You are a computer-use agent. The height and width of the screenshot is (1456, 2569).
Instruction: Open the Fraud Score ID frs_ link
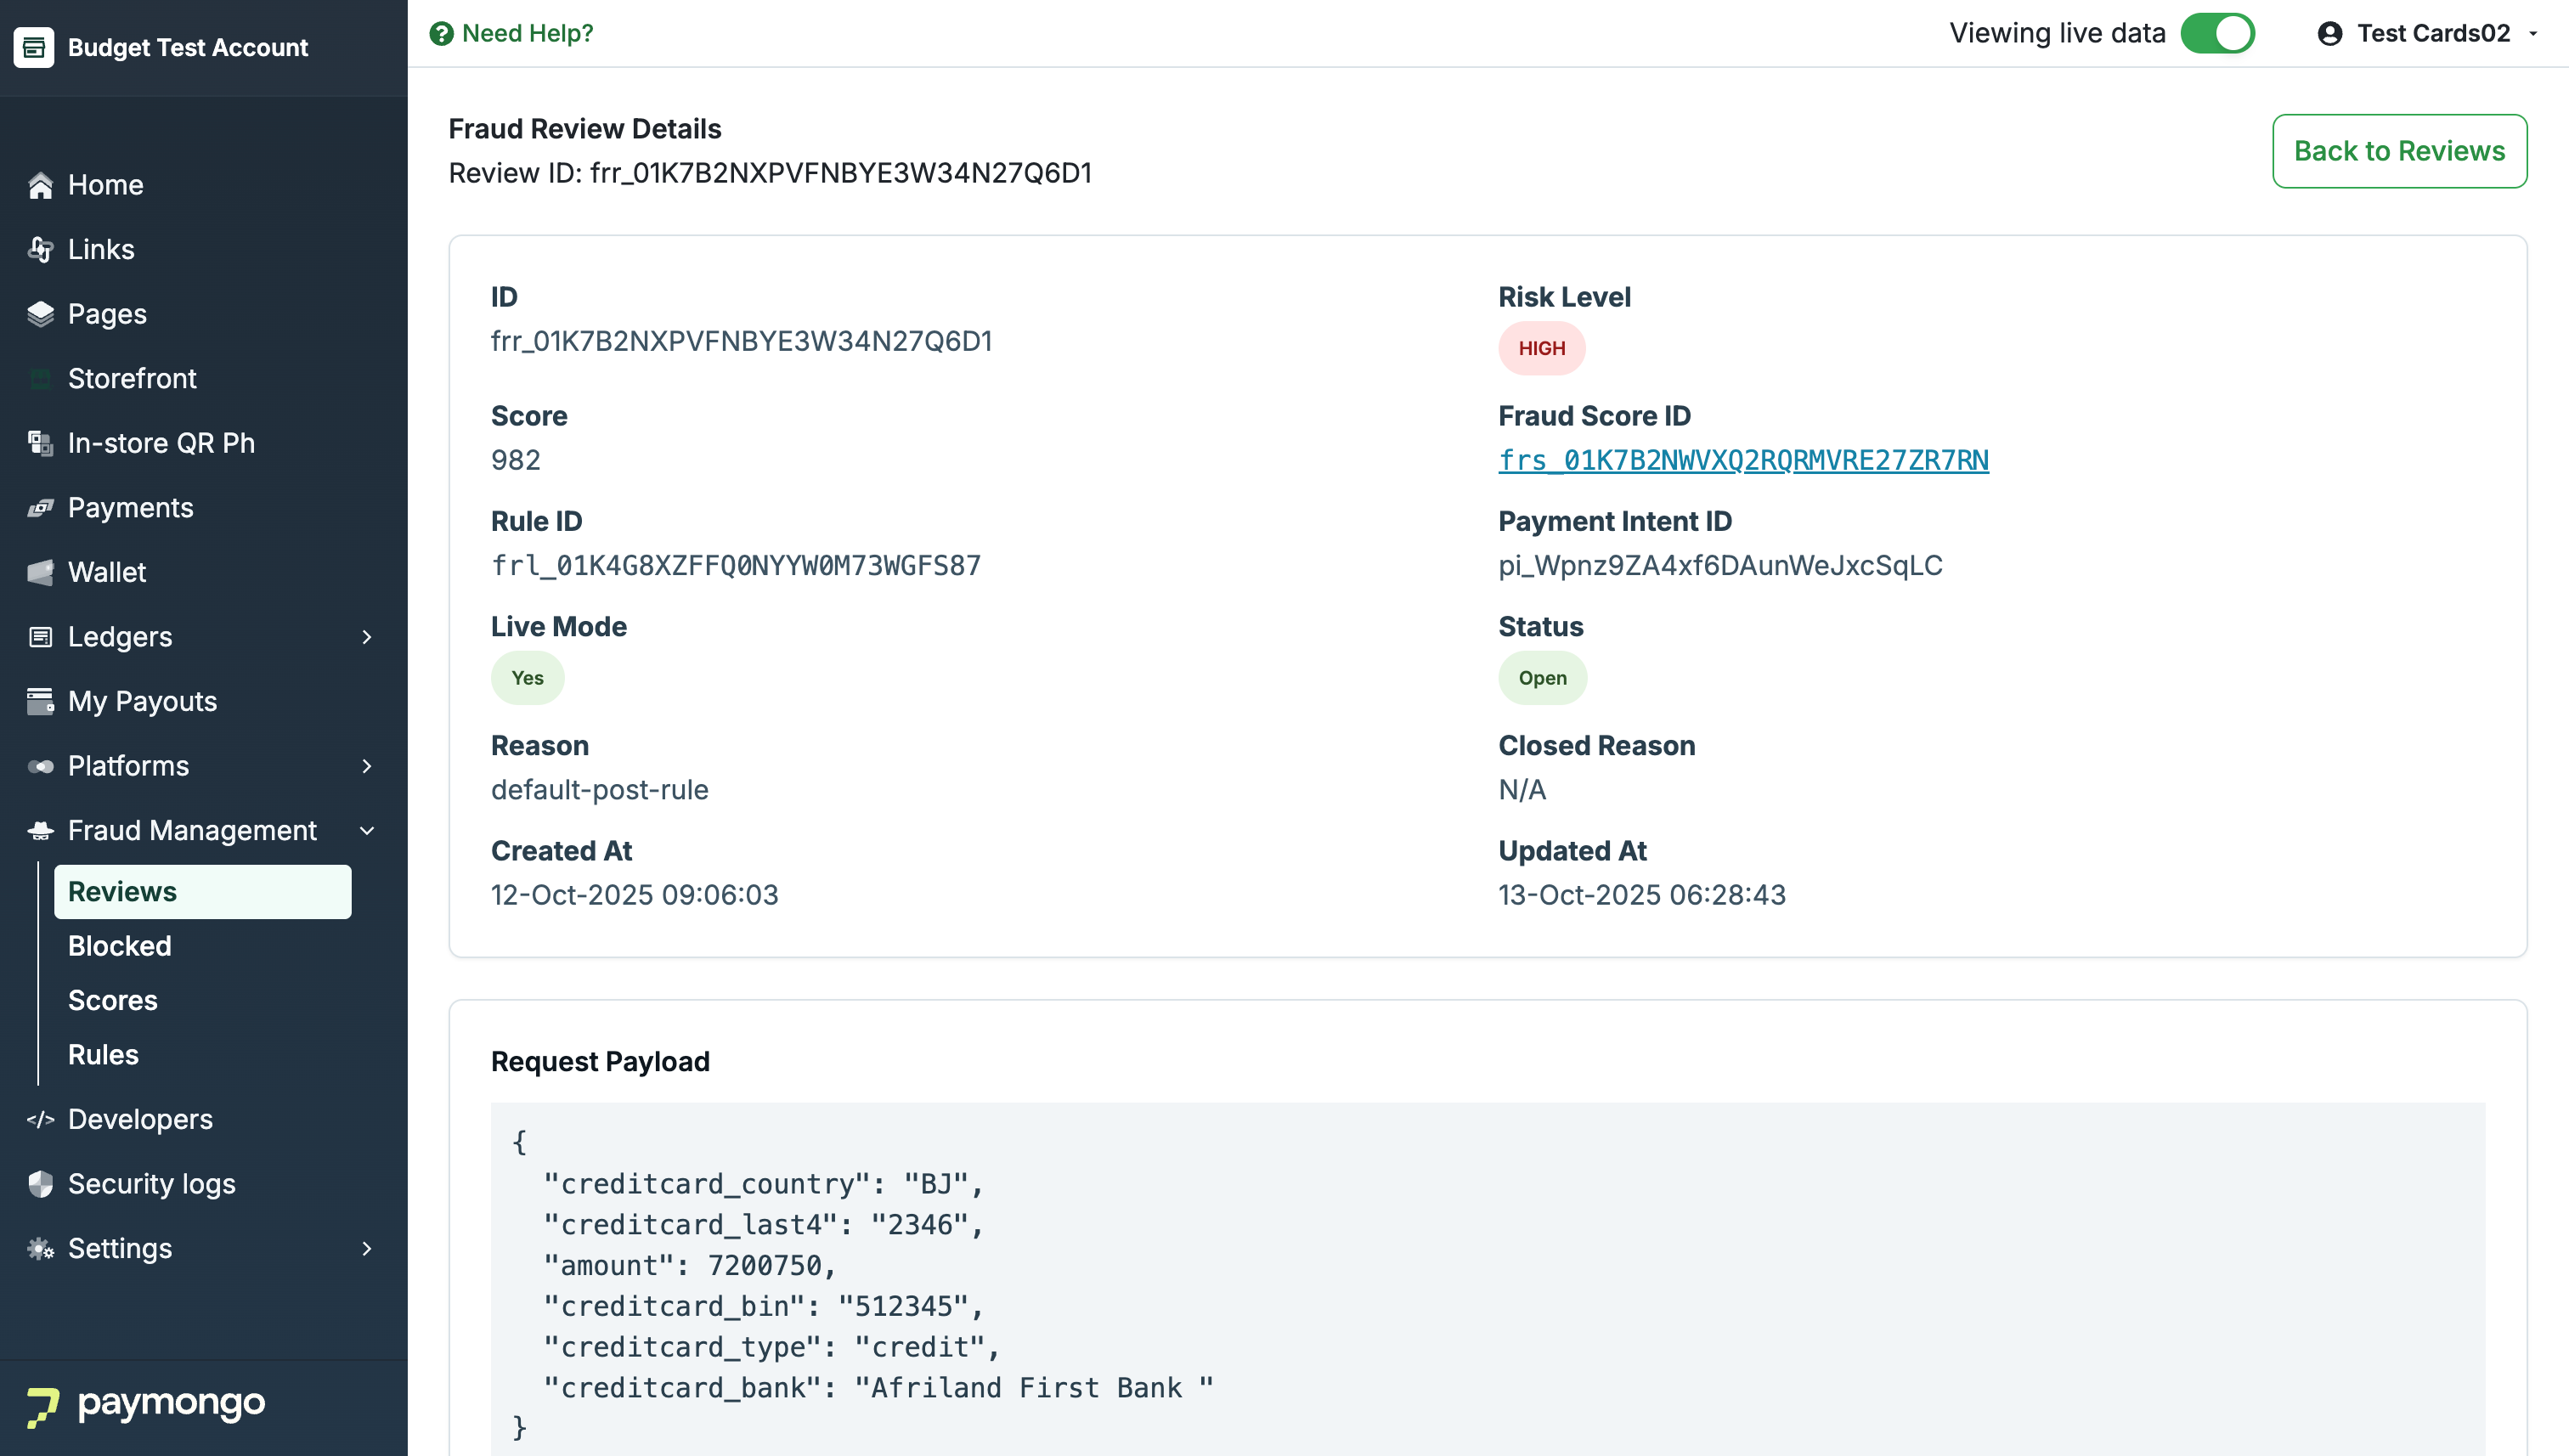point(1743,460)
